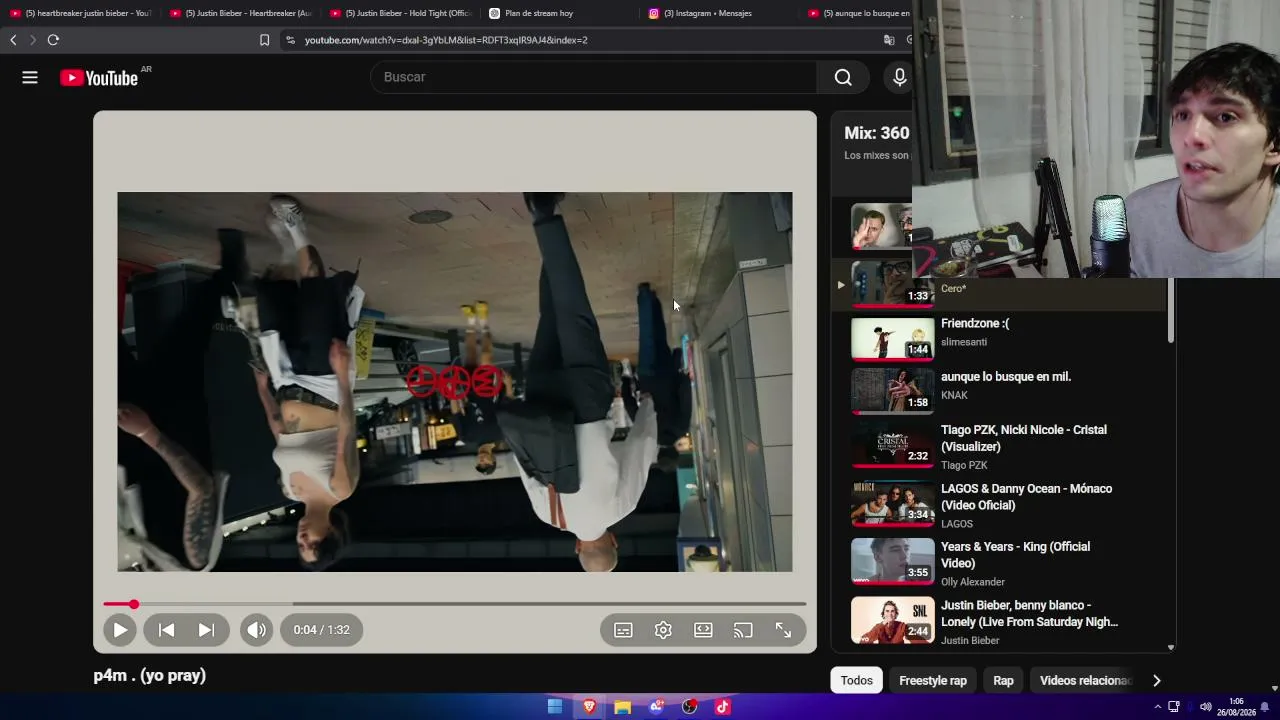Open File Explorer from the taskbar

[622, 707]
